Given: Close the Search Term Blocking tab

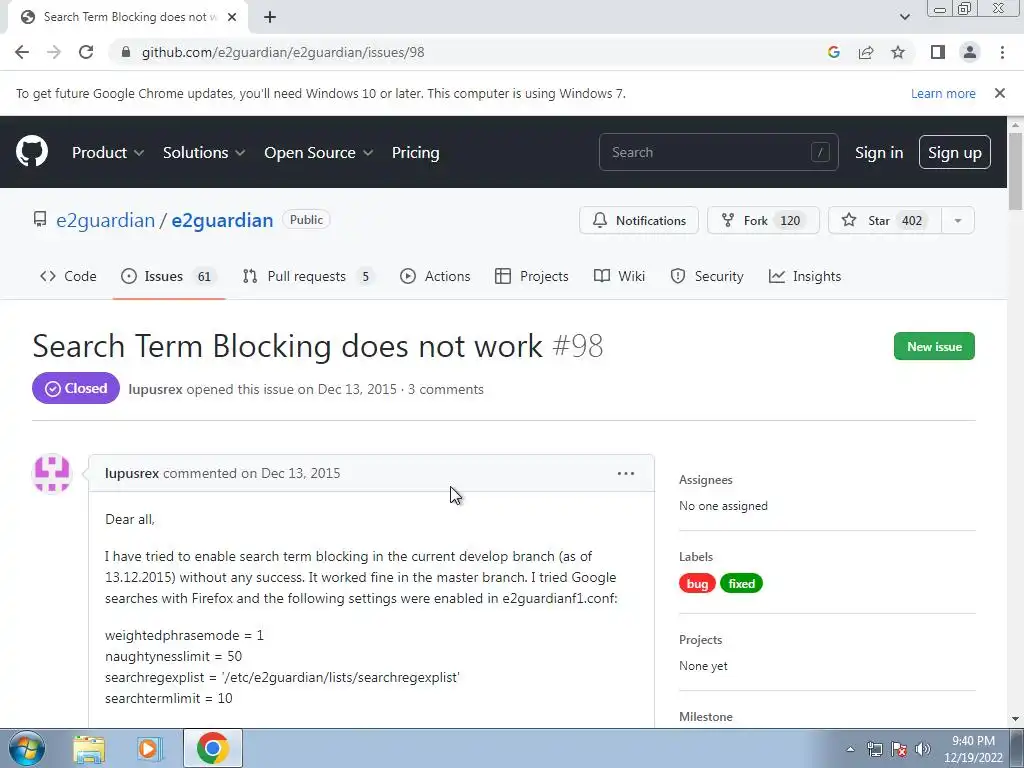Looking at the screenshot, I should coord(232,17).
